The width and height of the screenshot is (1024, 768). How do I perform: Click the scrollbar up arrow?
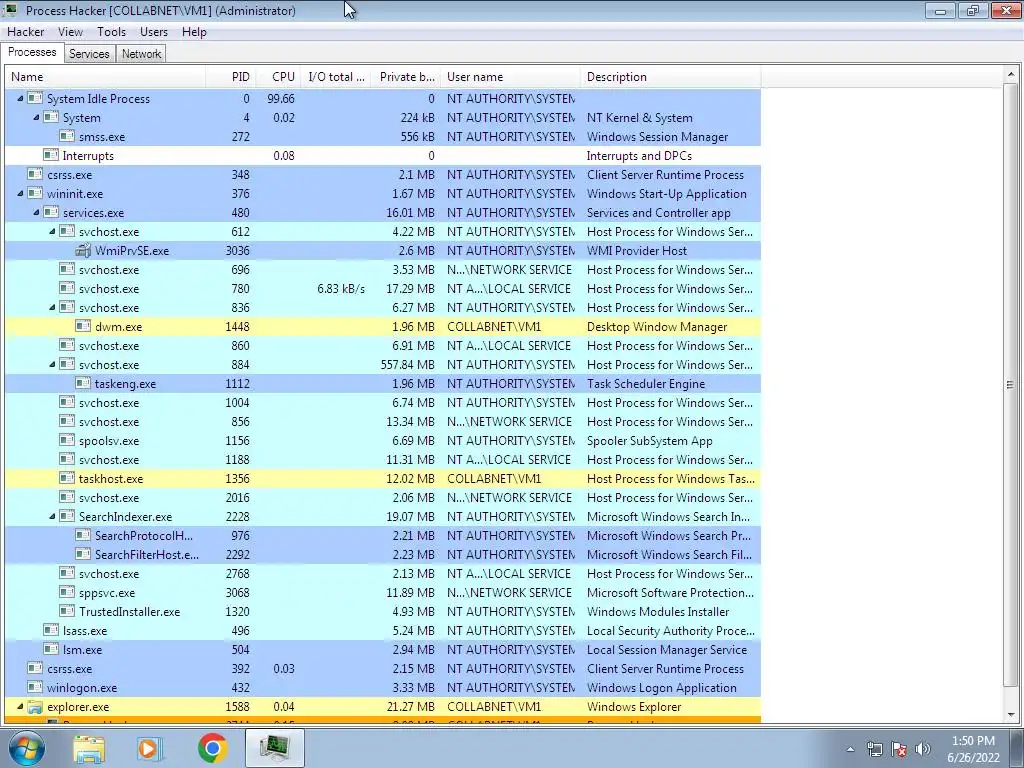click(x=1011, y=75)
